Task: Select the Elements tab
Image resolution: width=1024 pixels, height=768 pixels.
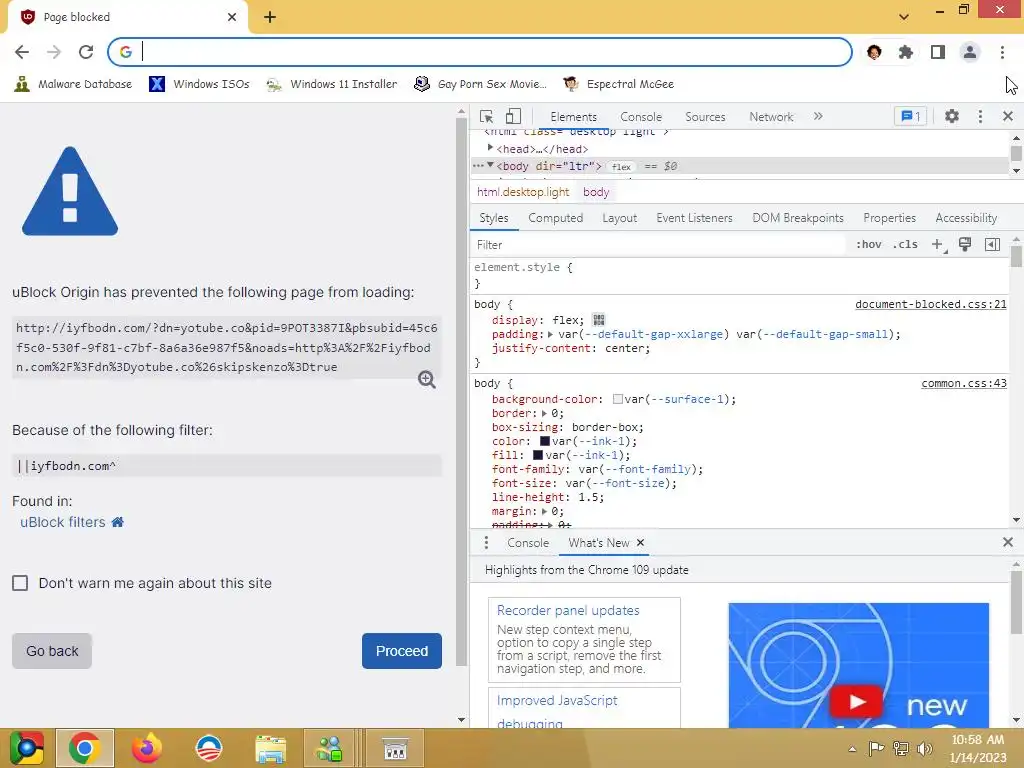Action: [x=573, y=117]
